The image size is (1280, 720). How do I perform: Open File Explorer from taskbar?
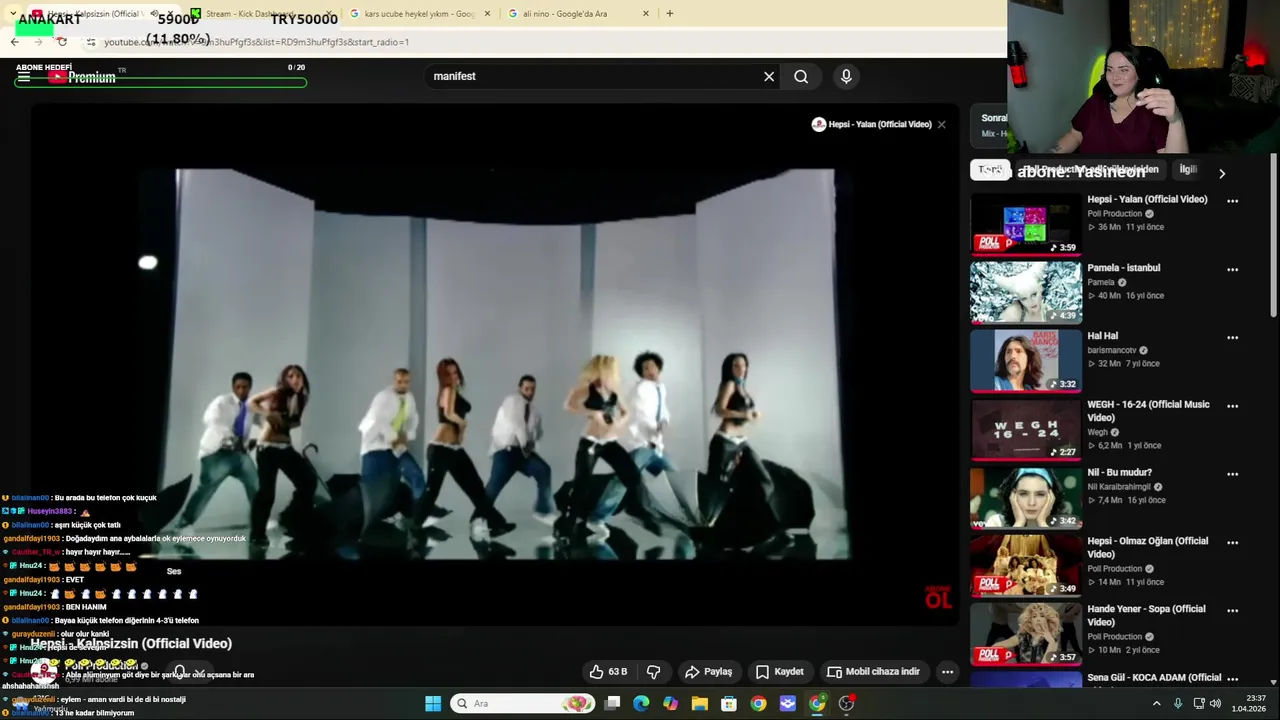[x=699, y=703]
